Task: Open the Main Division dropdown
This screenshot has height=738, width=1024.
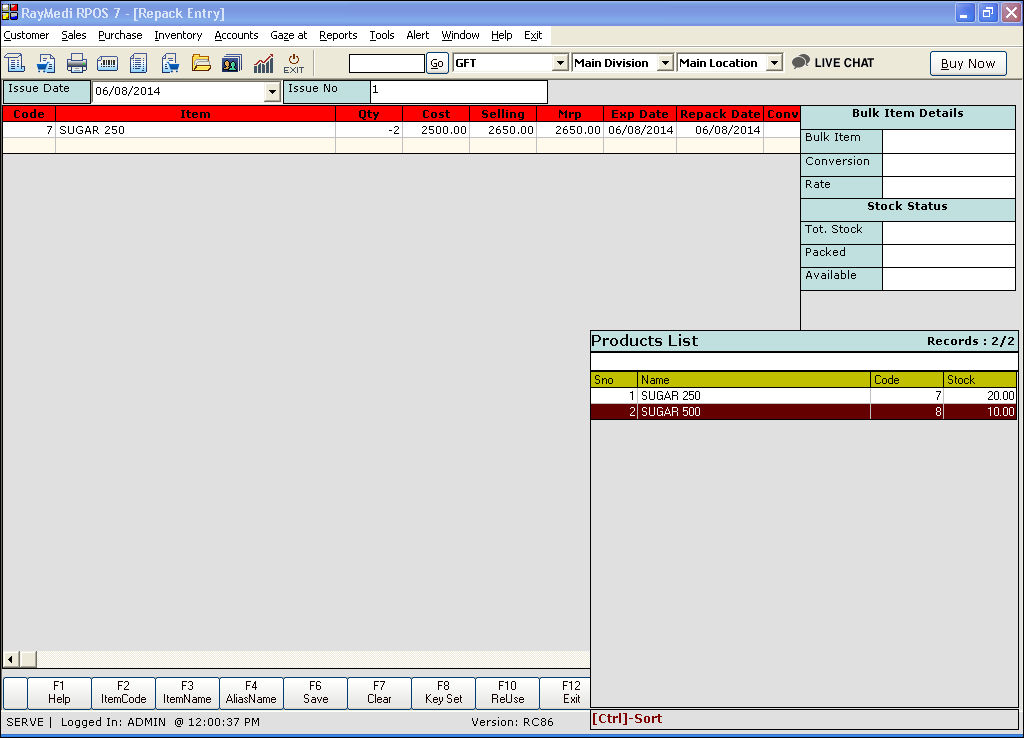Action: [665, 63]
